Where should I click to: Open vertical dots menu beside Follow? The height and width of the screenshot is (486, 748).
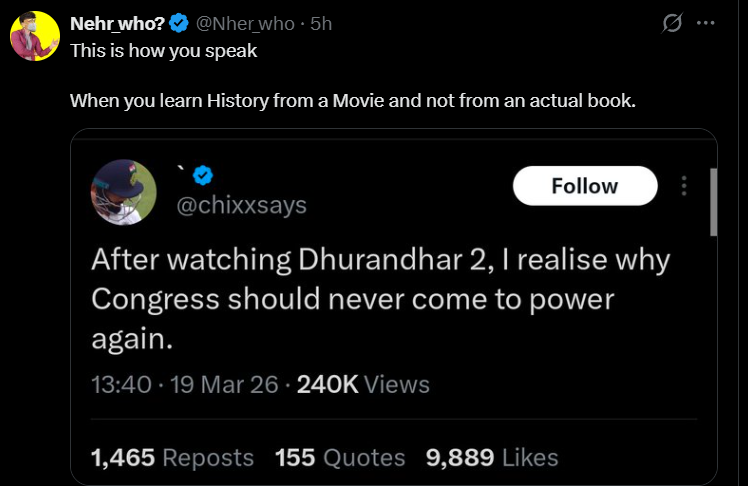click(684, 186)
